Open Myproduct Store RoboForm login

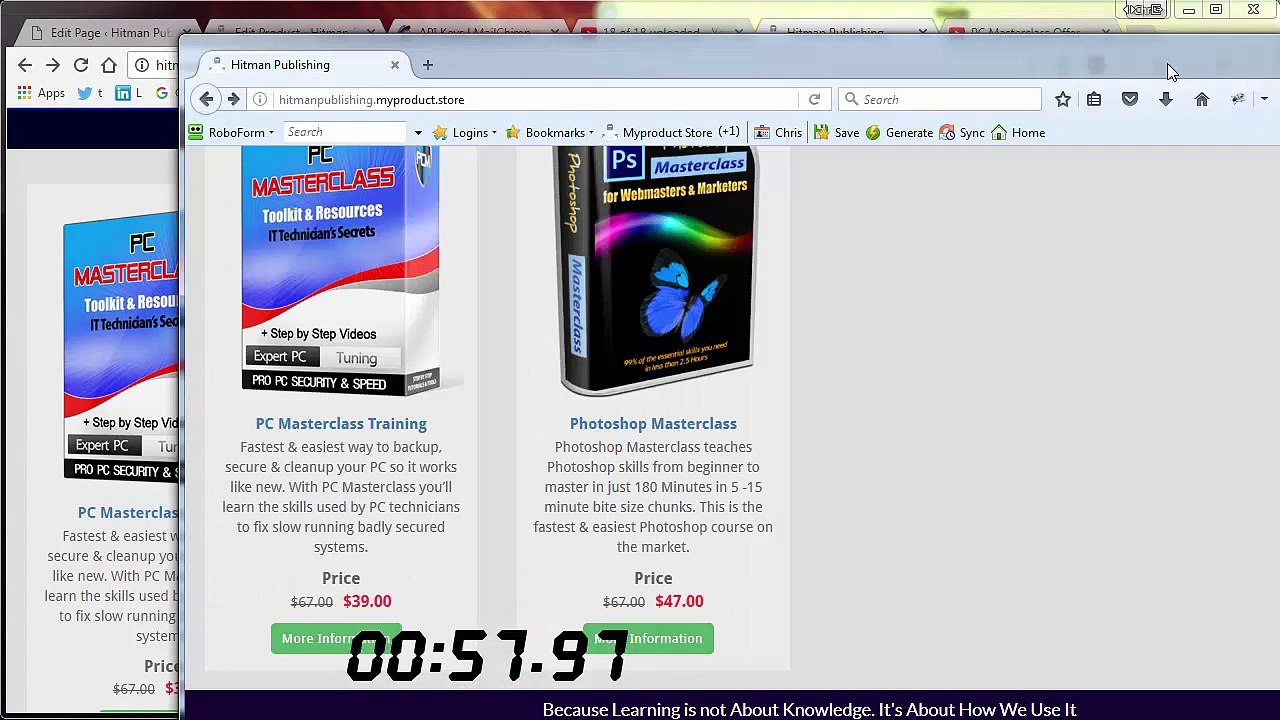tap(671, 132)
